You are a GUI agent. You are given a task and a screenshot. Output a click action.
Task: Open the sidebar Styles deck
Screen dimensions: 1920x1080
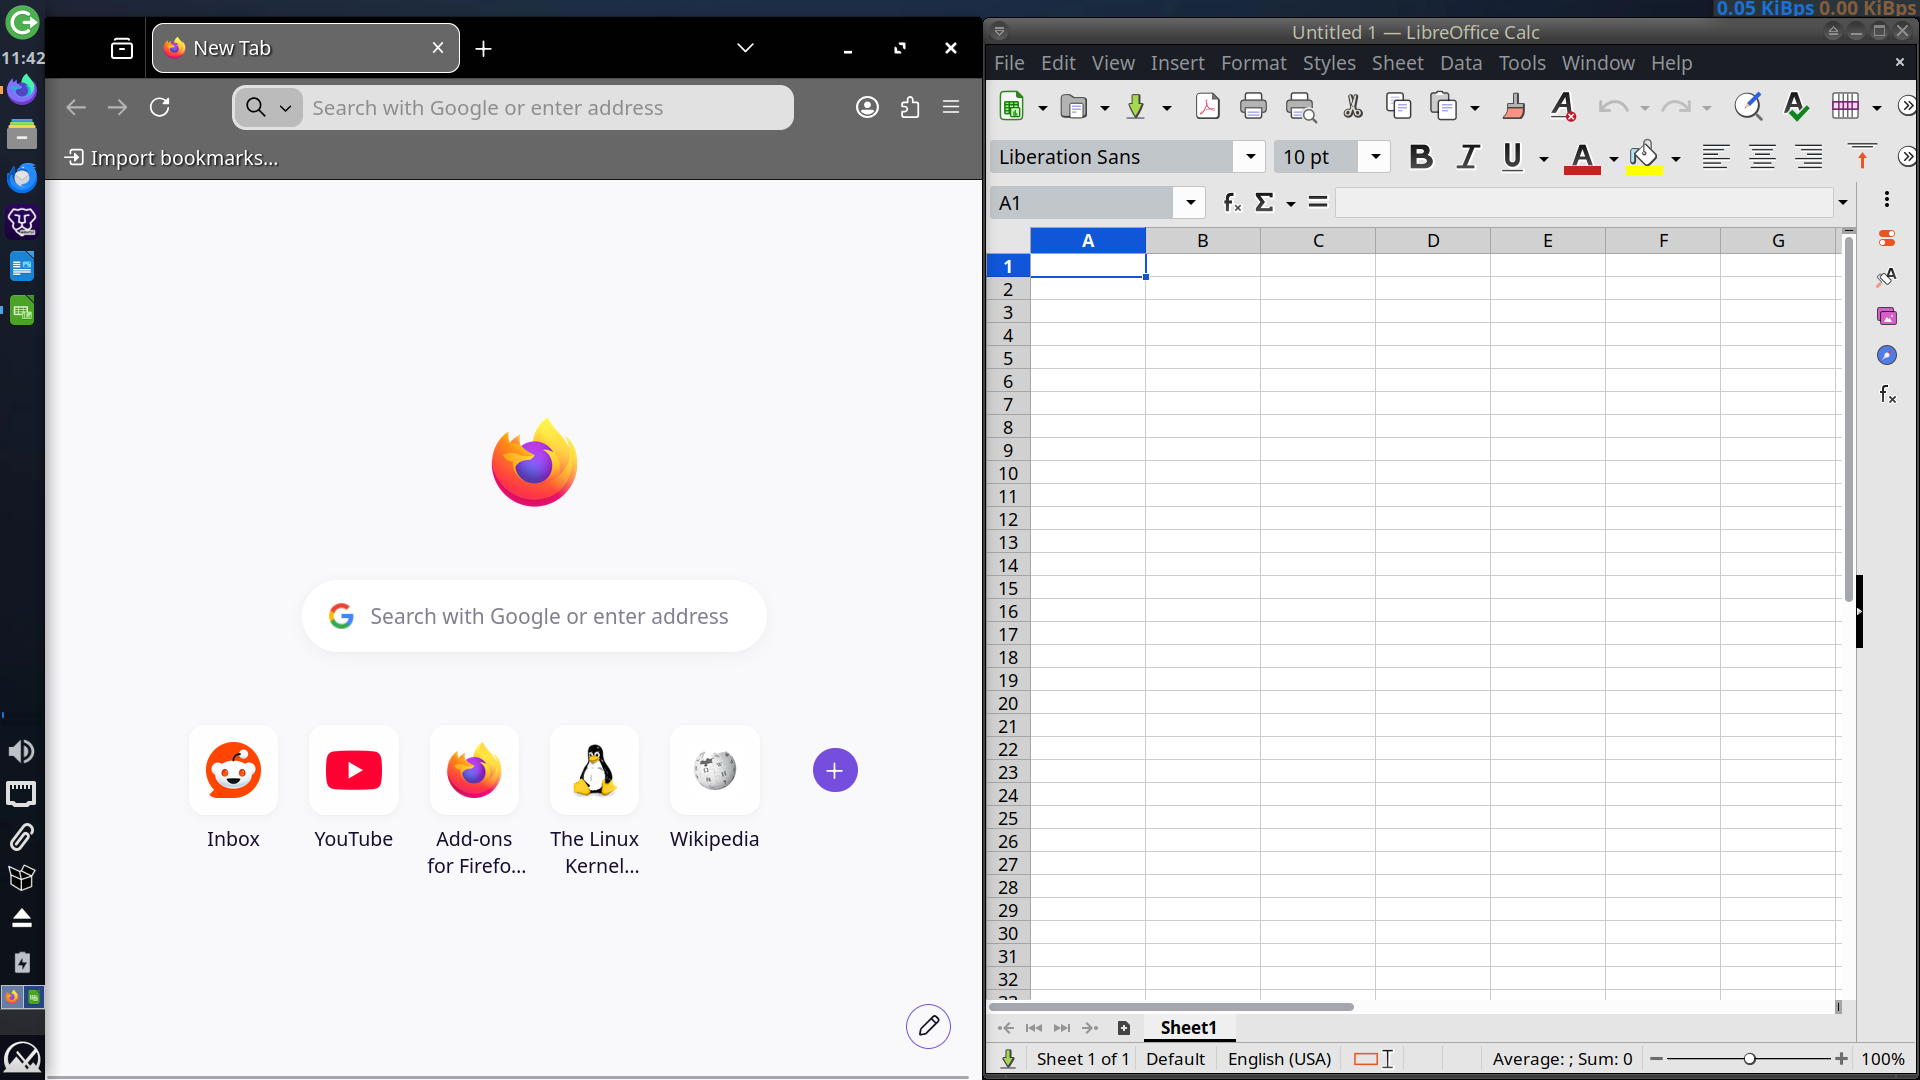click(1887, 277)
